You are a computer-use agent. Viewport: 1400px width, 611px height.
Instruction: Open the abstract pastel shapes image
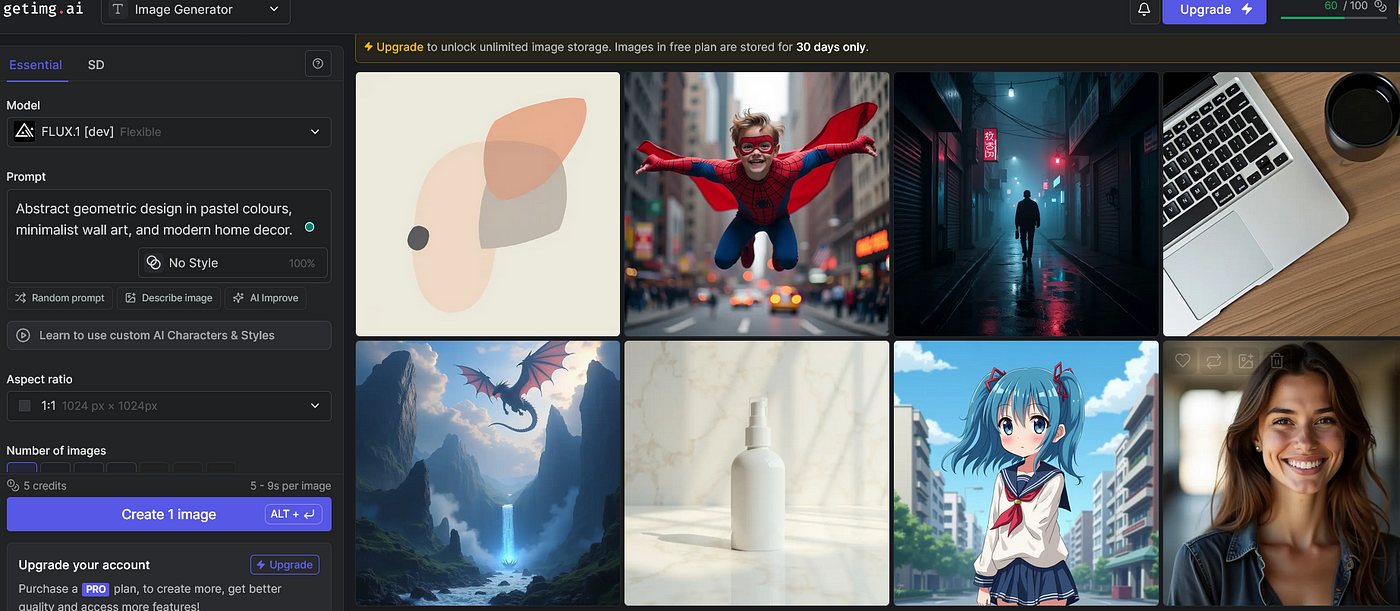point(488,204)
